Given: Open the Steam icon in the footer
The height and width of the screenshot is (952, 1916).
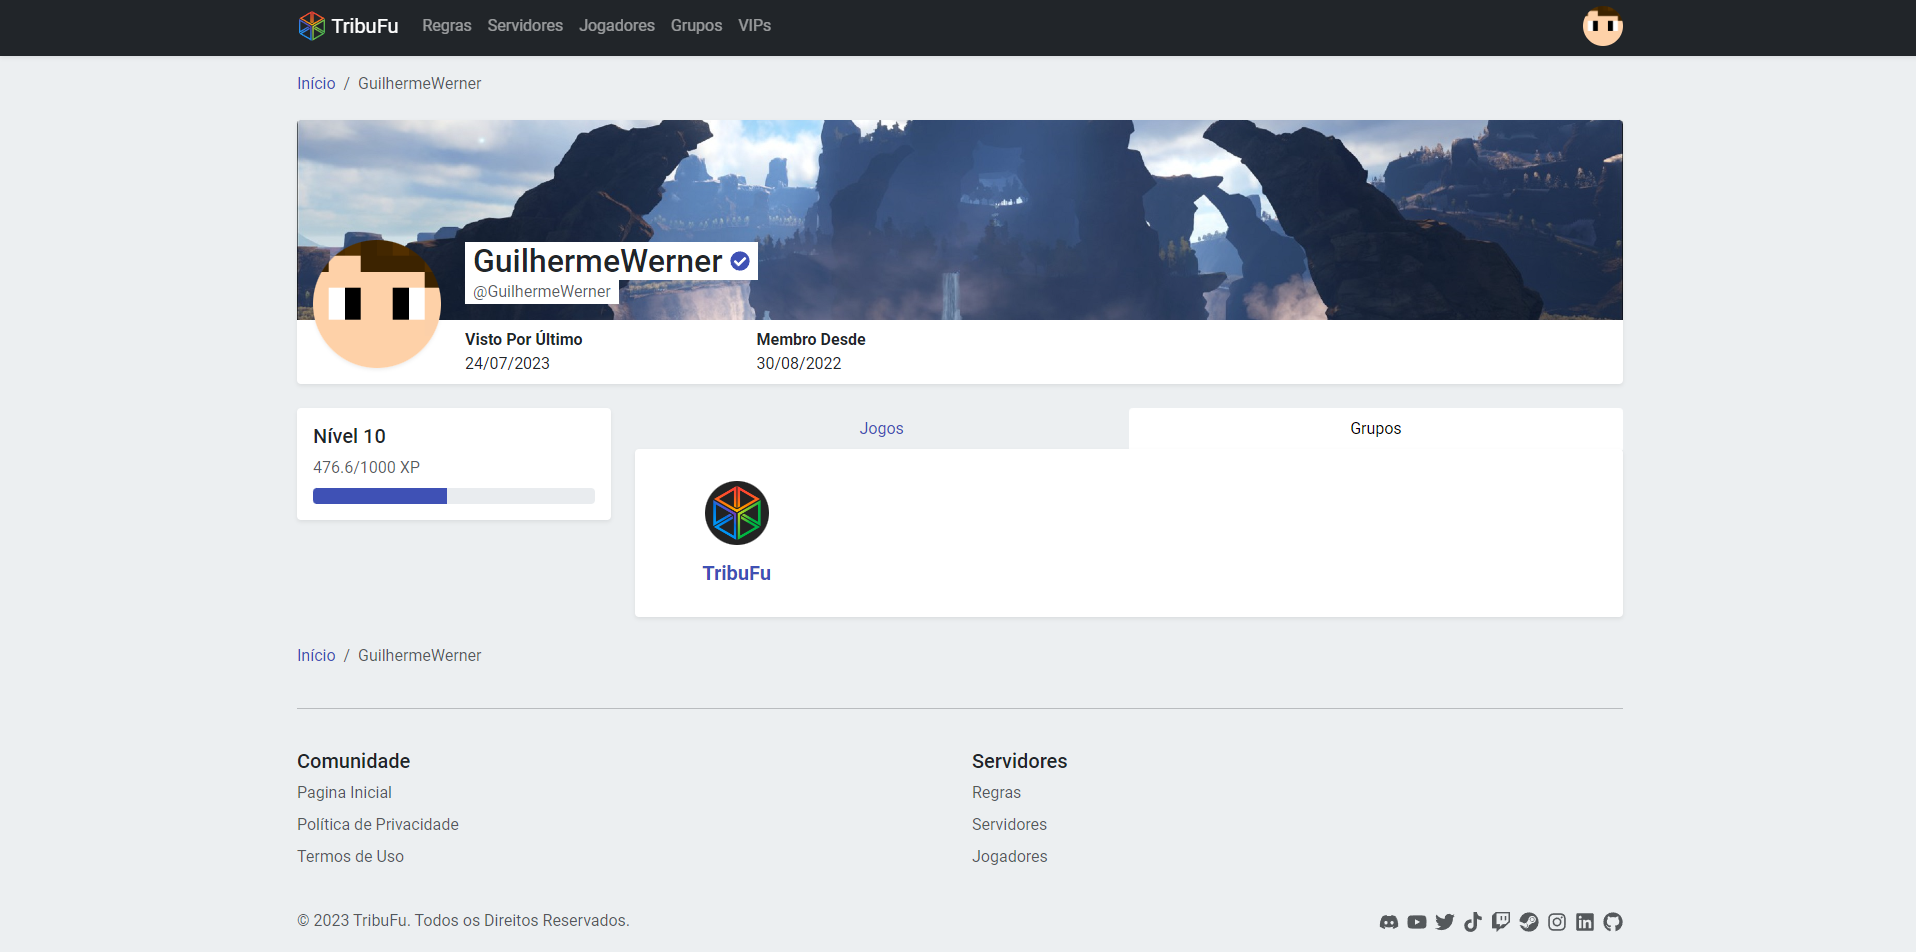Looking at the screenshot, I should pyautogui.click(x=1529, y=922).
